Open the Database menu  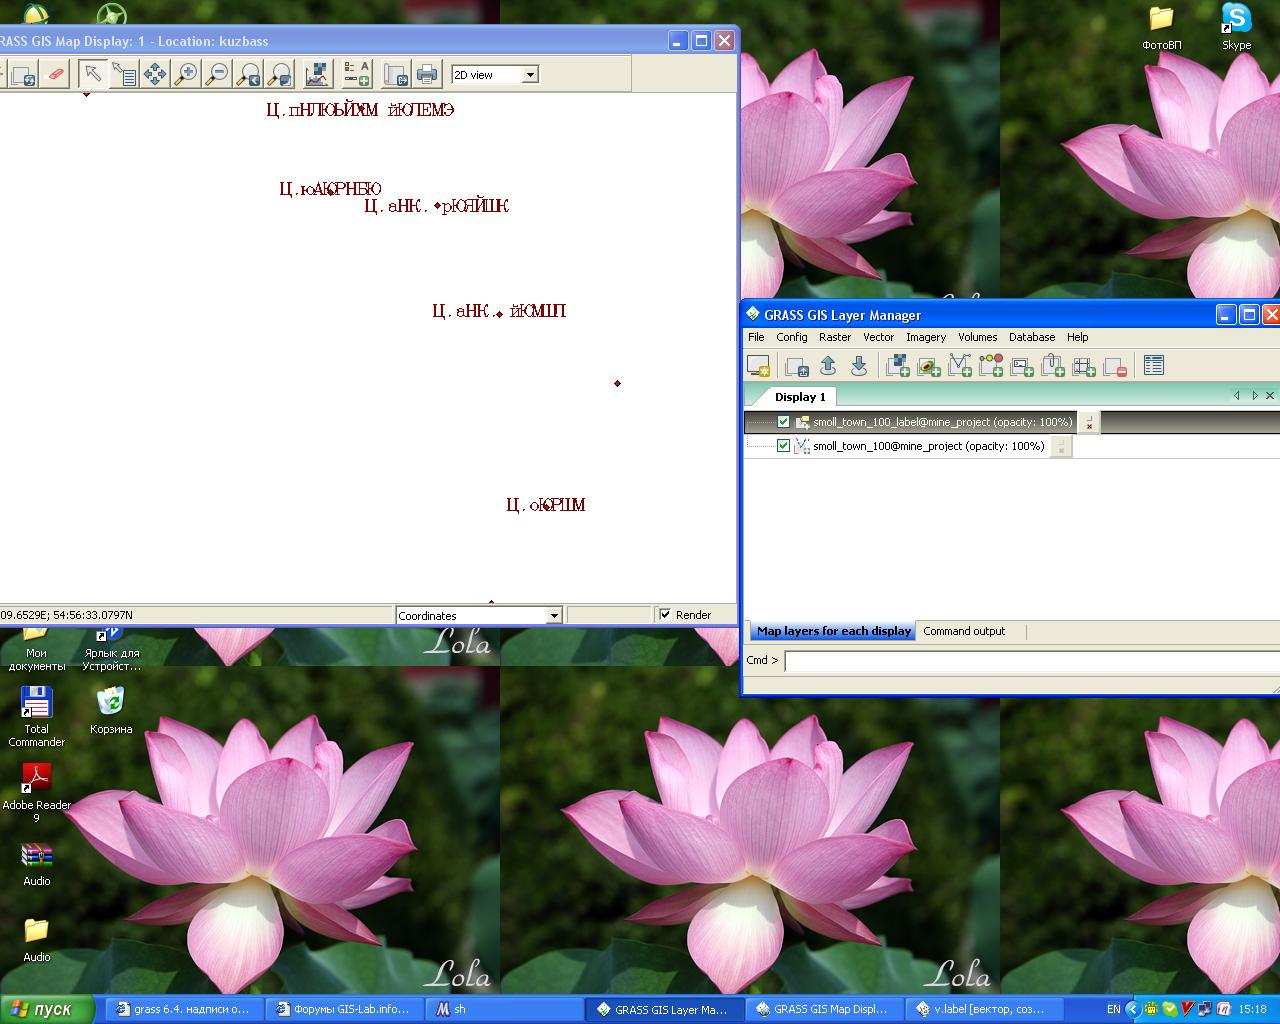1032,337
